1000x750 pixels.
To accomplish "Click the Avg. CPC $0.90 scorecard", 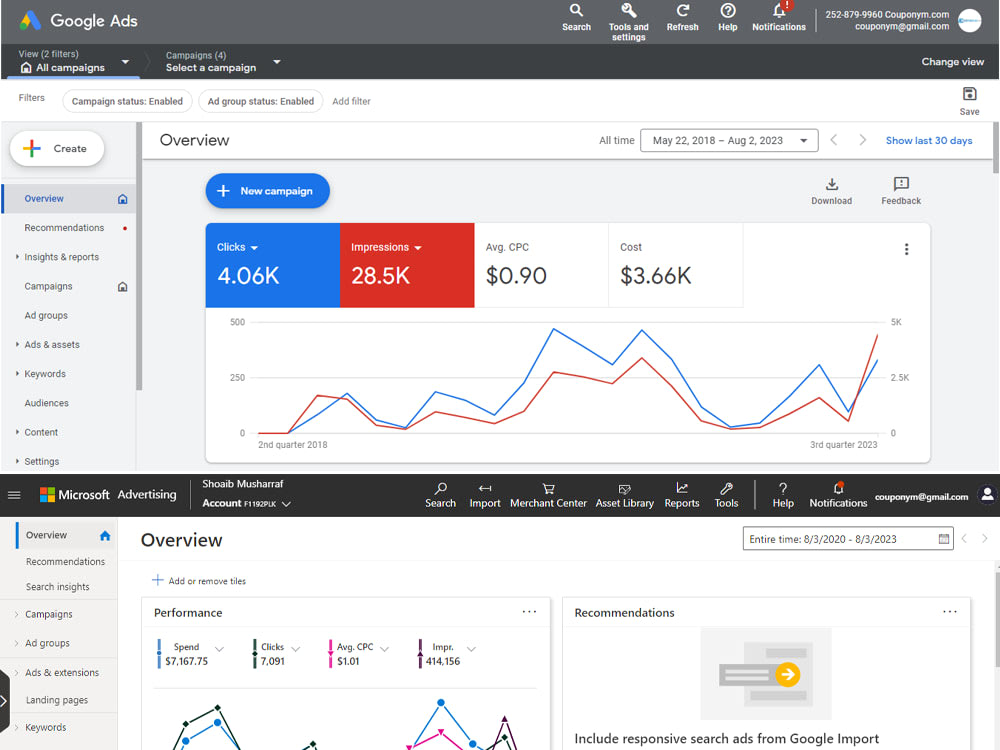I will pyautogui.click(x=541, y=265).
